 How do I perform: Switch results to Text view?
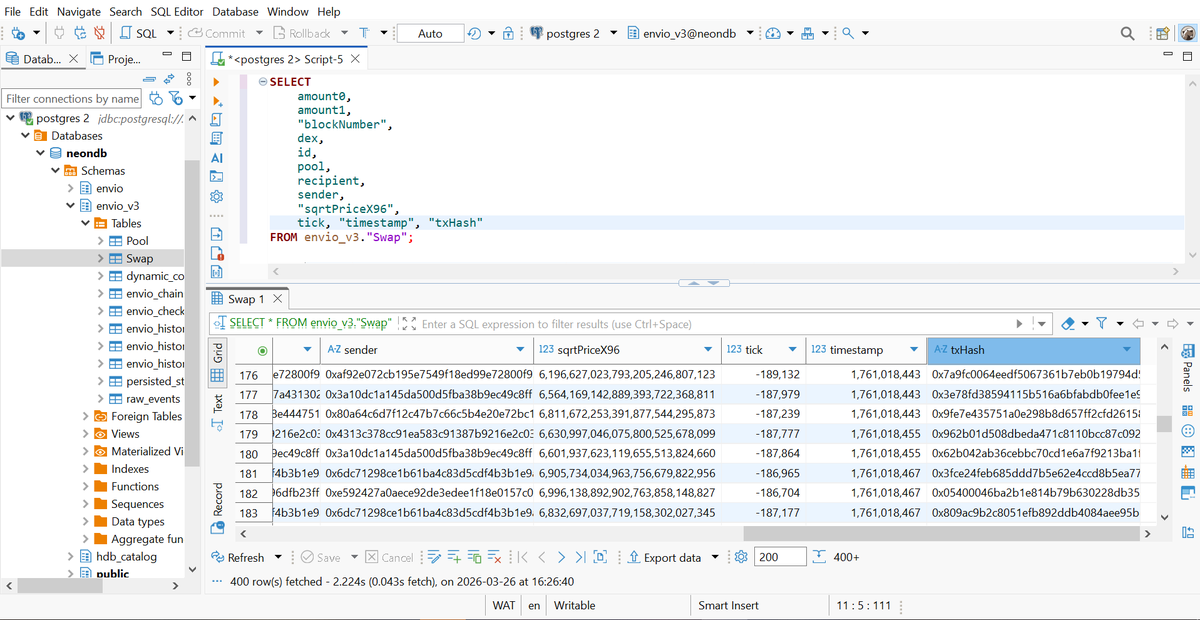[x=217, y=412]
